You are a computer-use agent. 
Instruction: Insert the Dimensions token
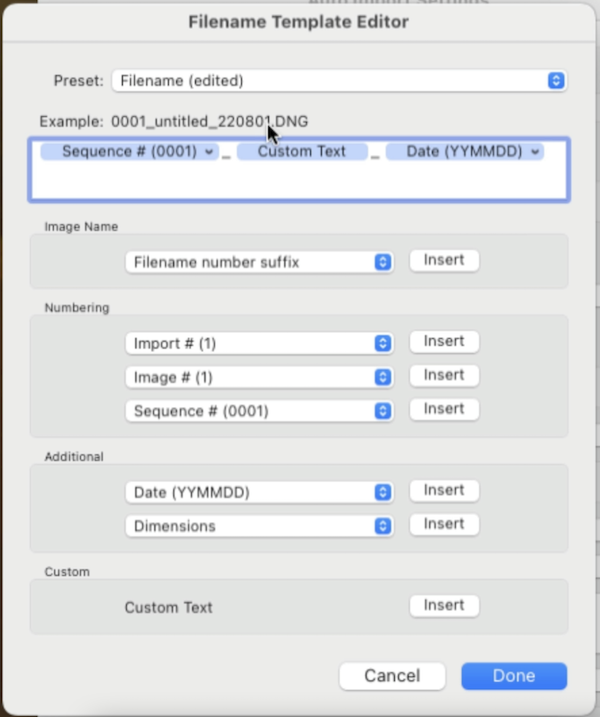coord(444,524)
